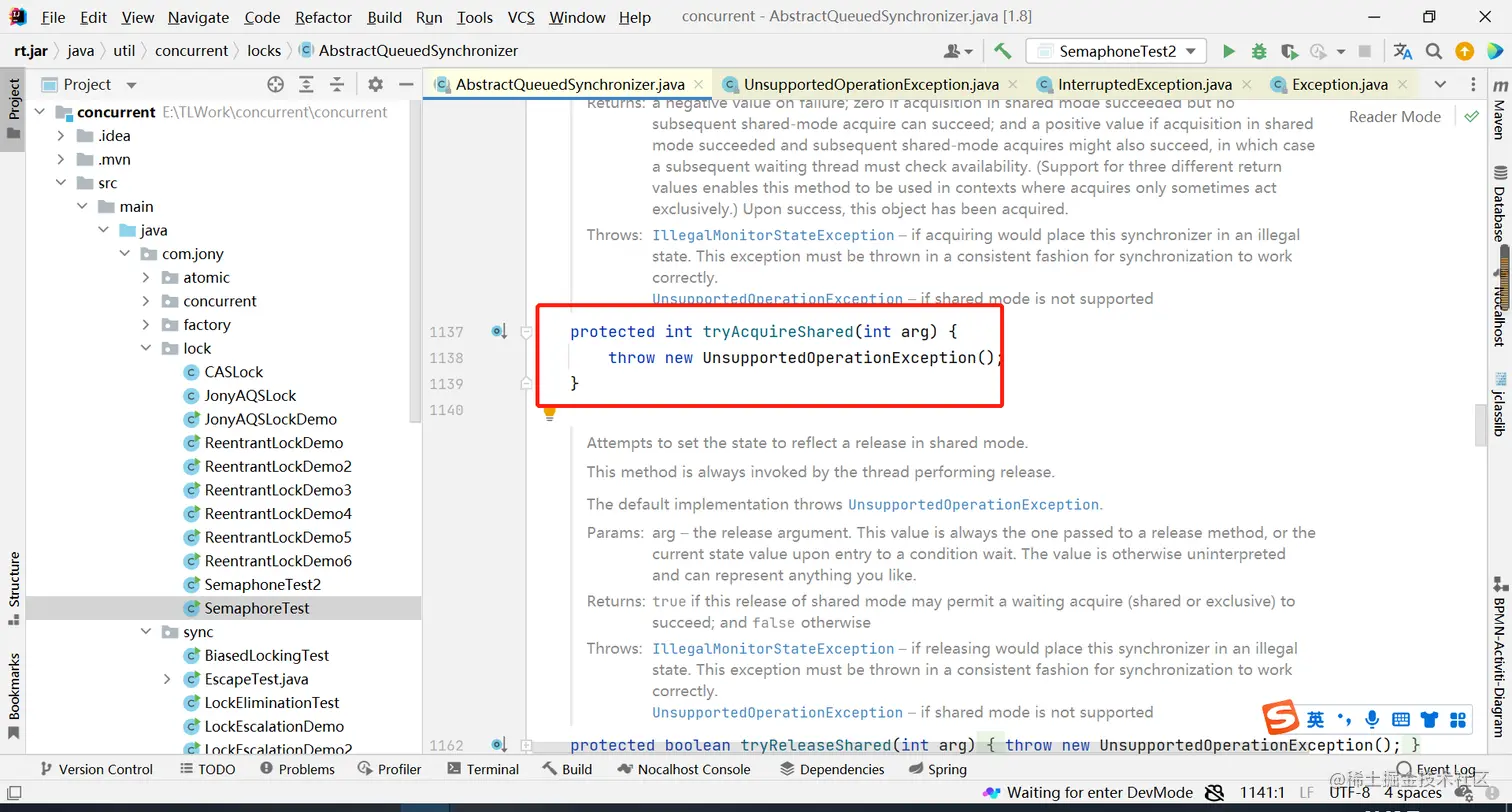
Task: Click the Build Project hammer icon
Action: pos(1002,51)
